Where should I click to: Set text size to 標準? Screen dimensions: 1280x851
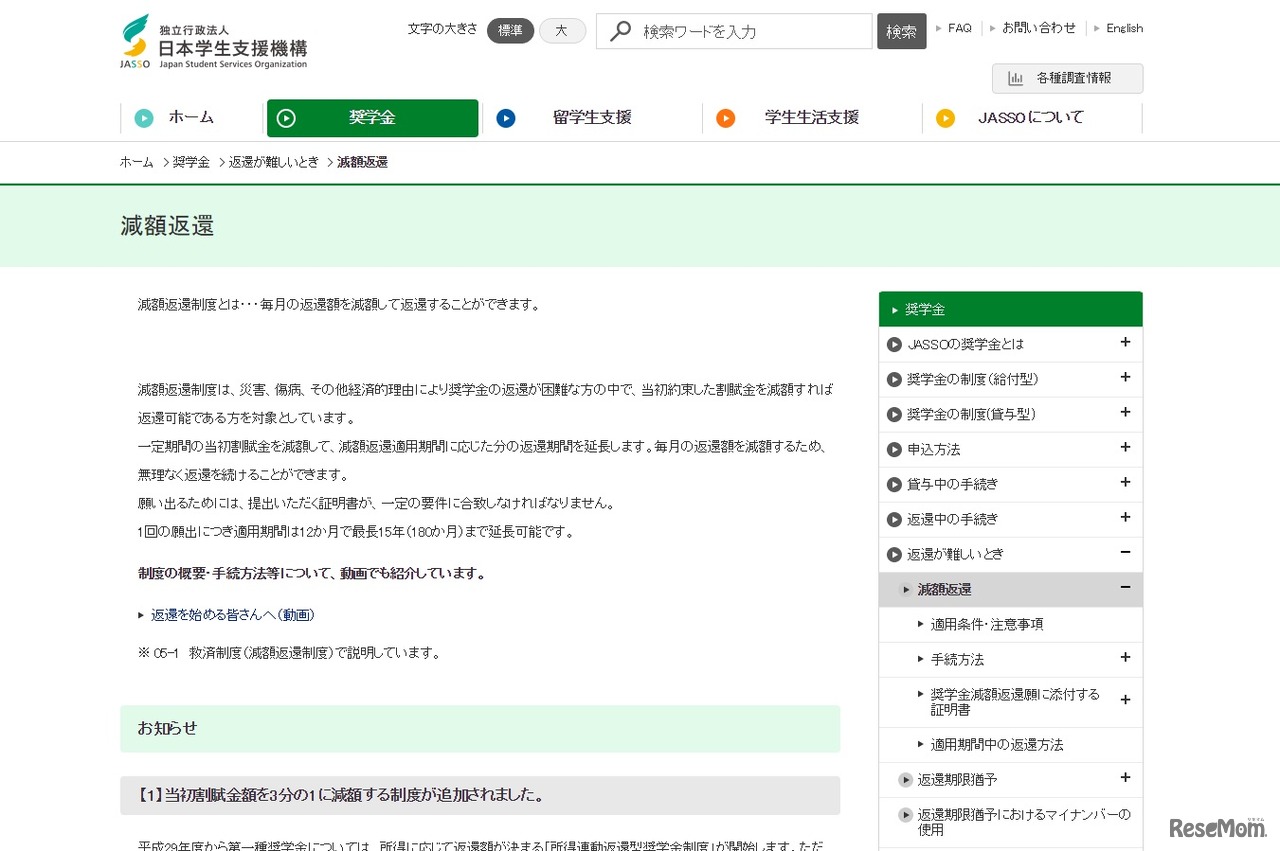510,31
